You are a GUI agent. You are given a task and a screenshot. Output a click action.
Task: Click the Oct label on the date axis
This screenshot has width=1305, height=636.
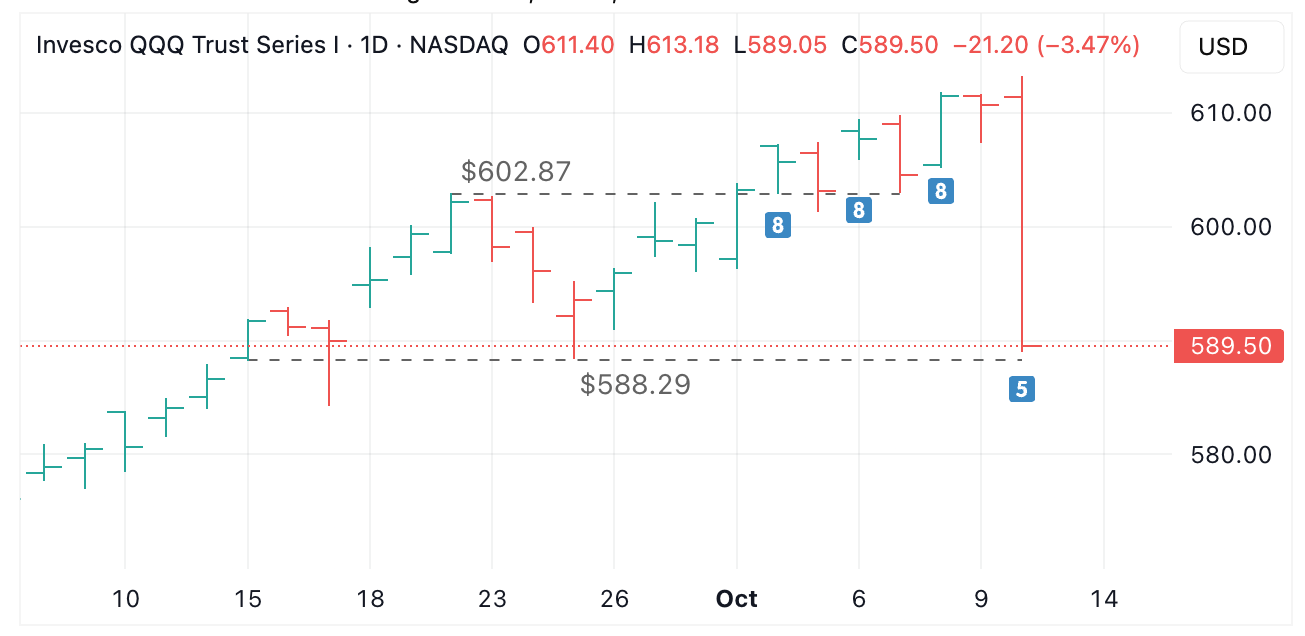[737, 599]
